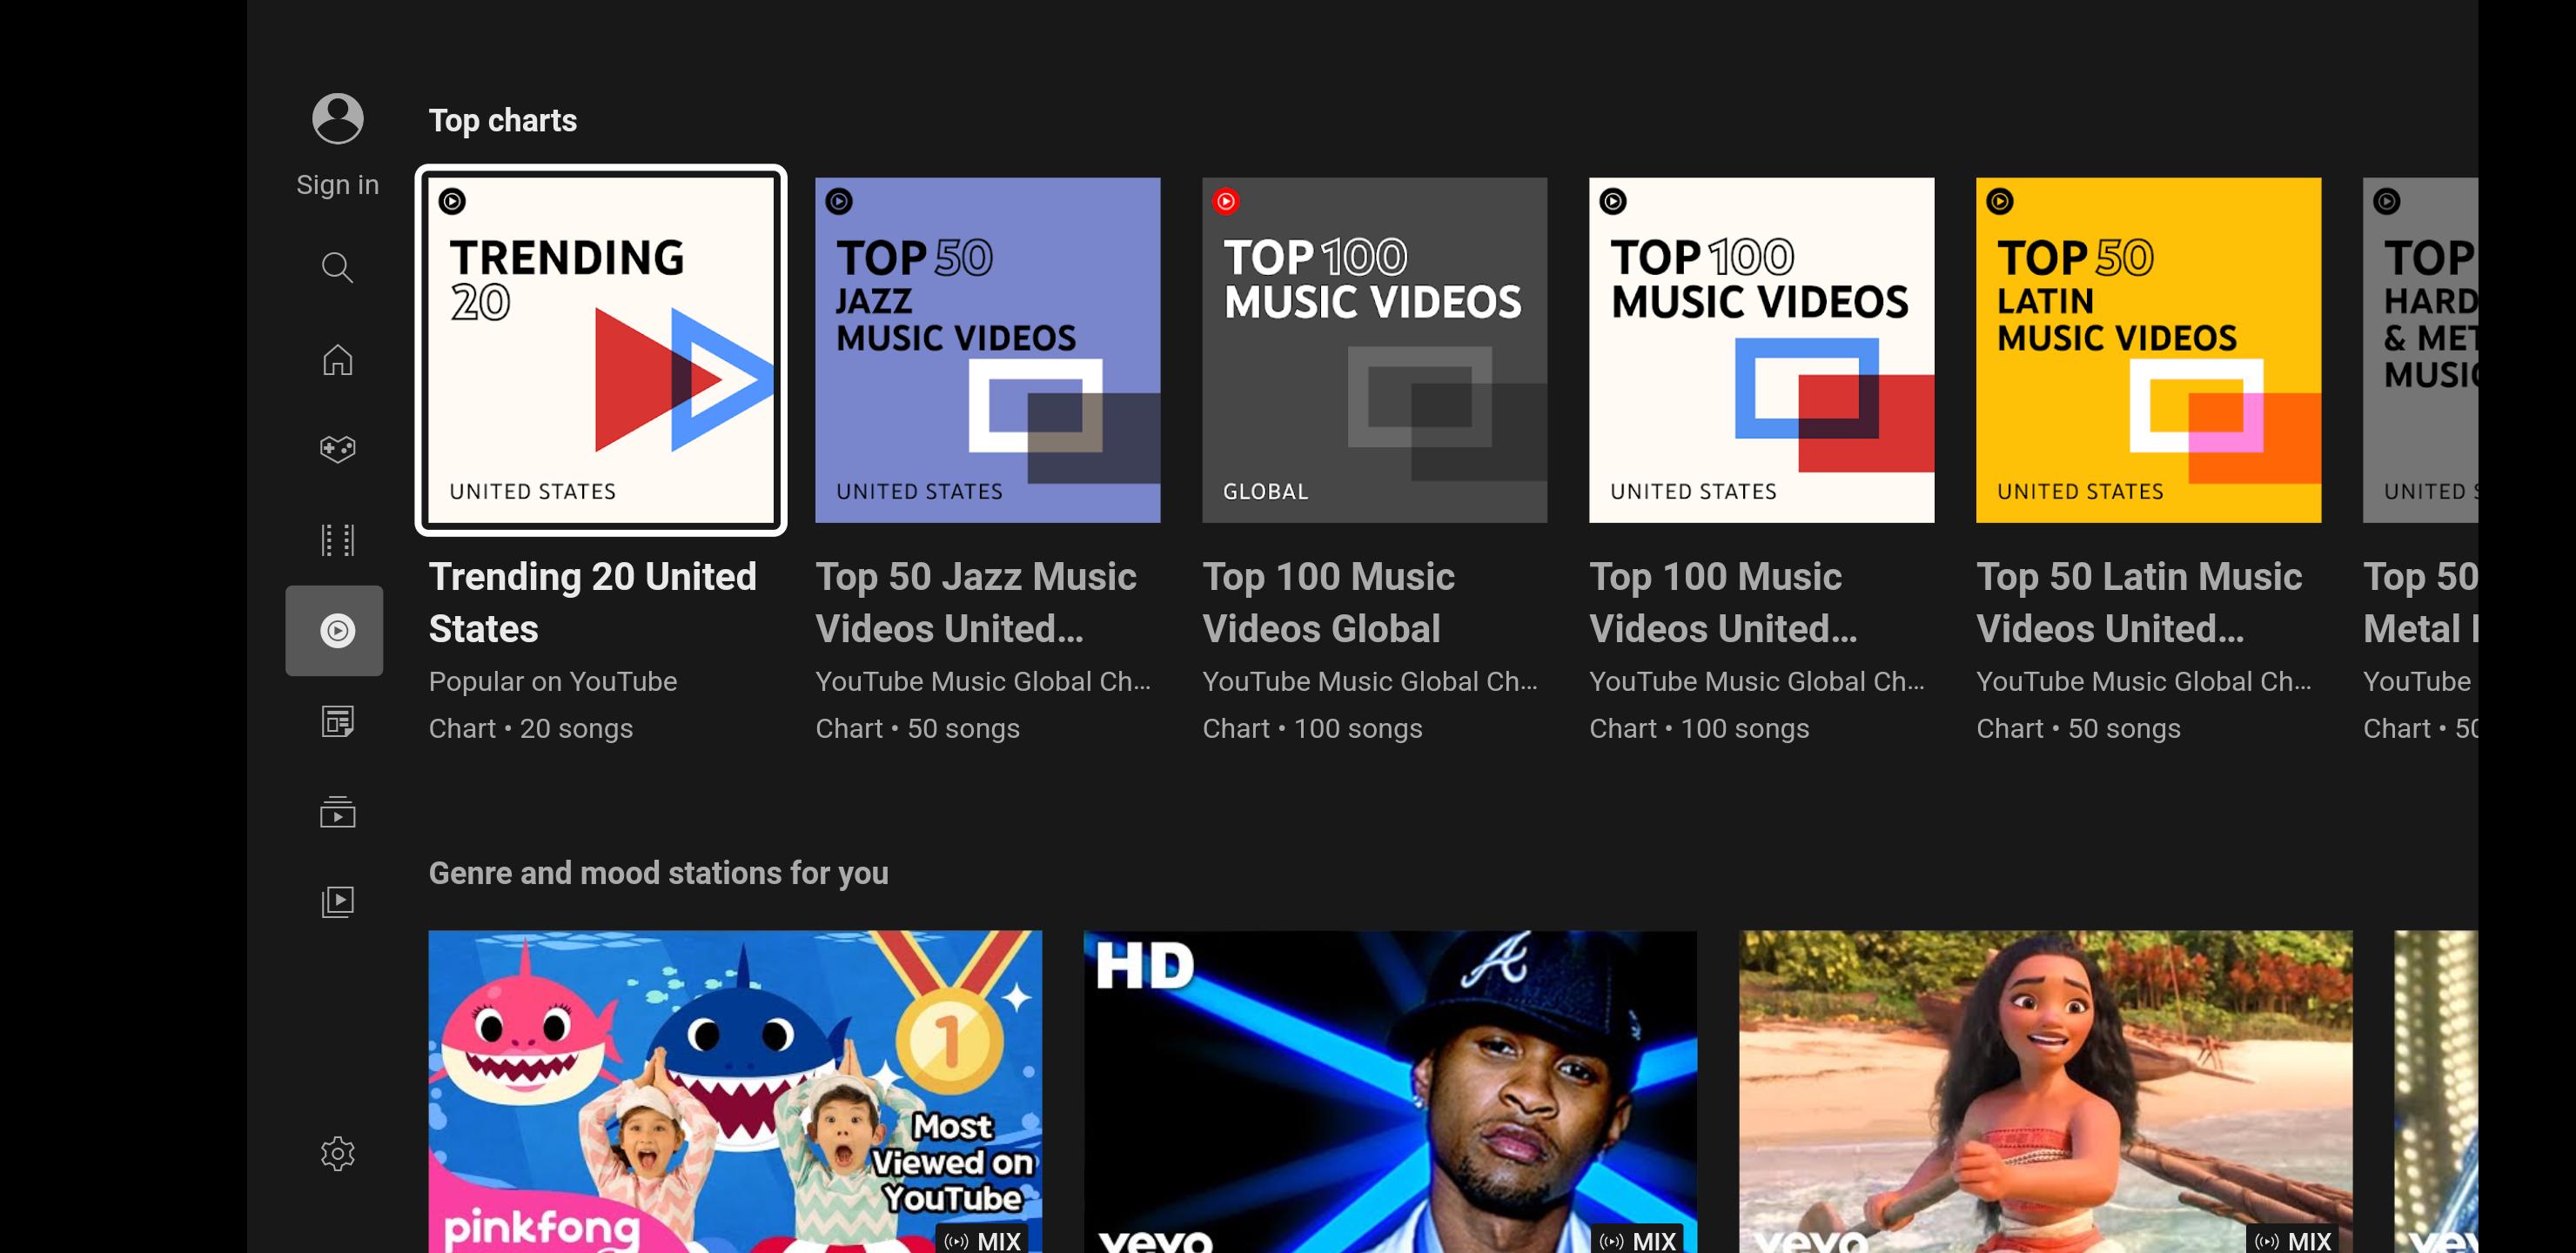
Task: Go to Home in sidebar
Action: 337,359
